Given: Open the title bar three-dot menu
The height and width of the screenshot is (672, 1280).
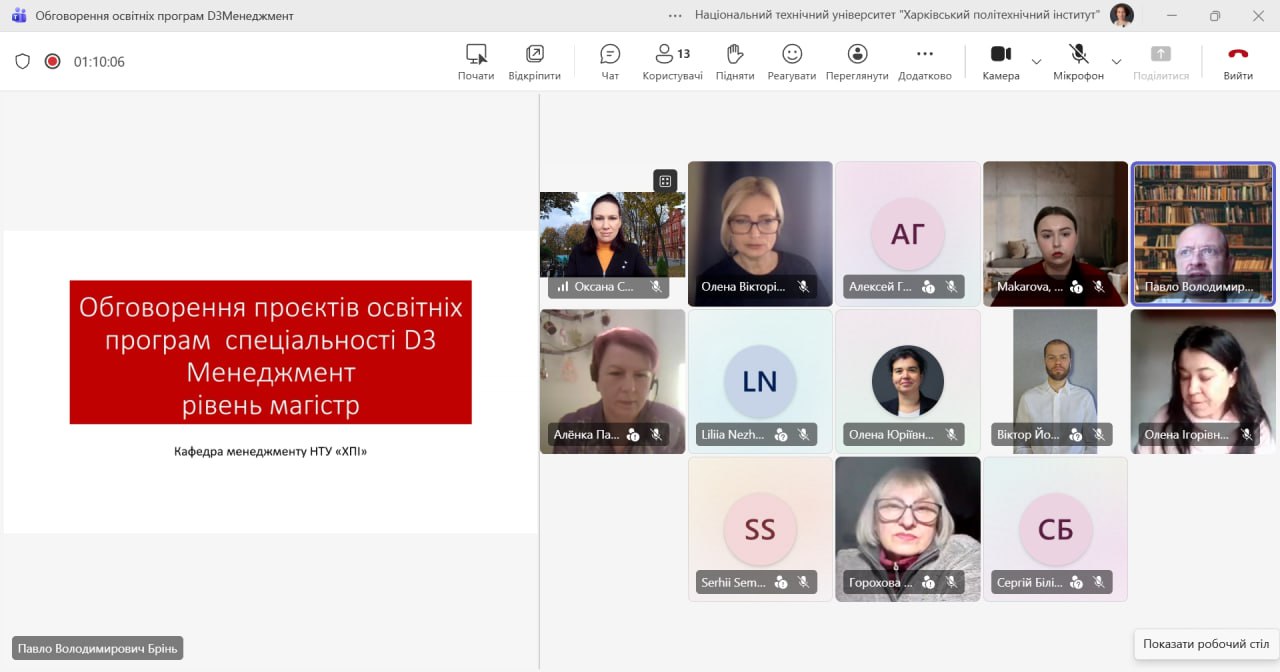Looking at the screenshot, I should (676, 15).
